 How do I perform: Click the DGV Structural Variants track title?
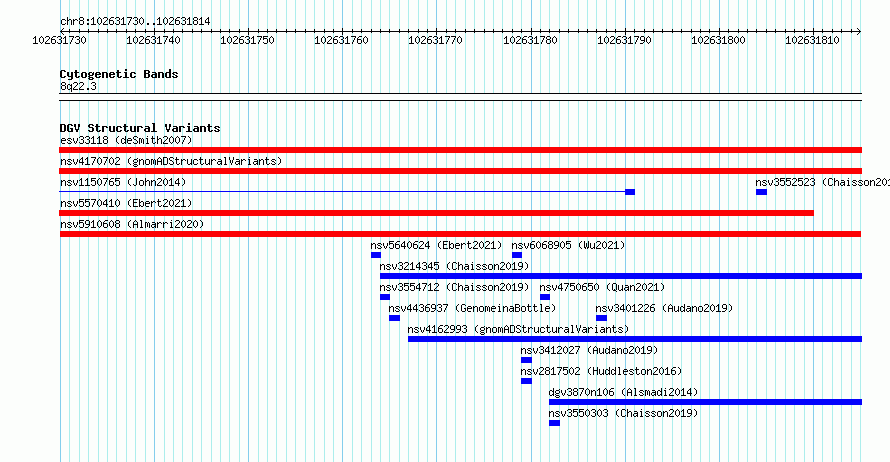140,128
